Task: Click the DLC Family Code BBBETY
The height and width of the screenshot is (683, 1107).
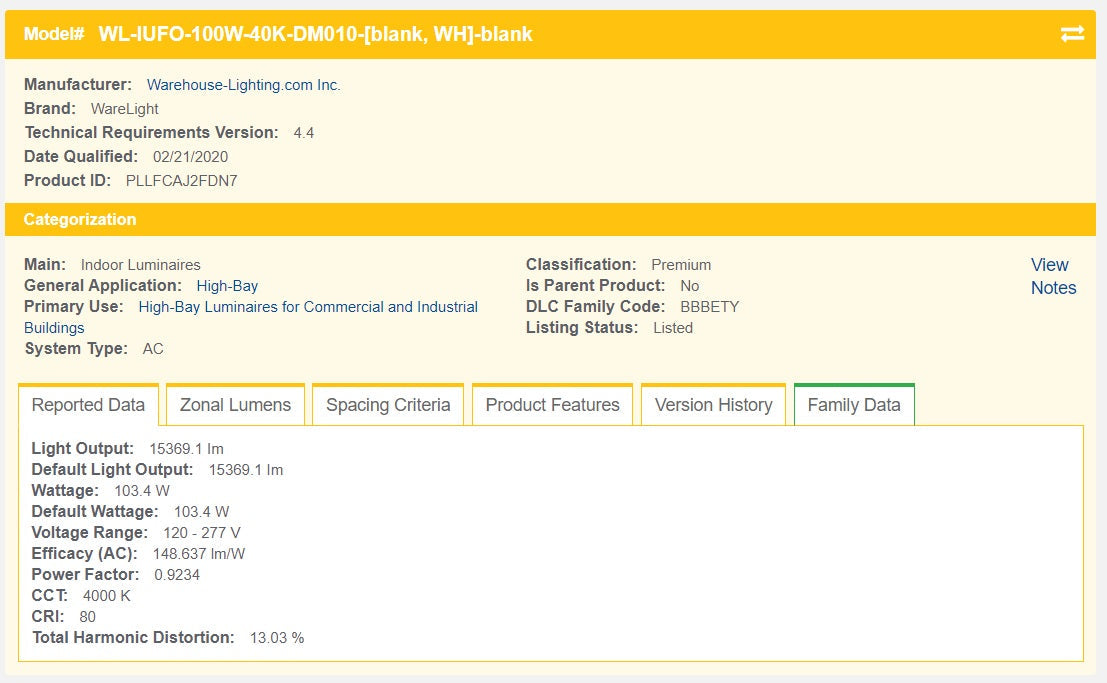Action: 709,307
